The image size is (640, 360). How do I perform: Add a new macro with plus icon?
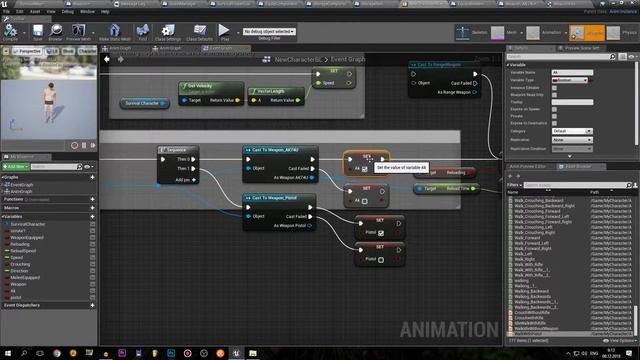click(93, 208)
